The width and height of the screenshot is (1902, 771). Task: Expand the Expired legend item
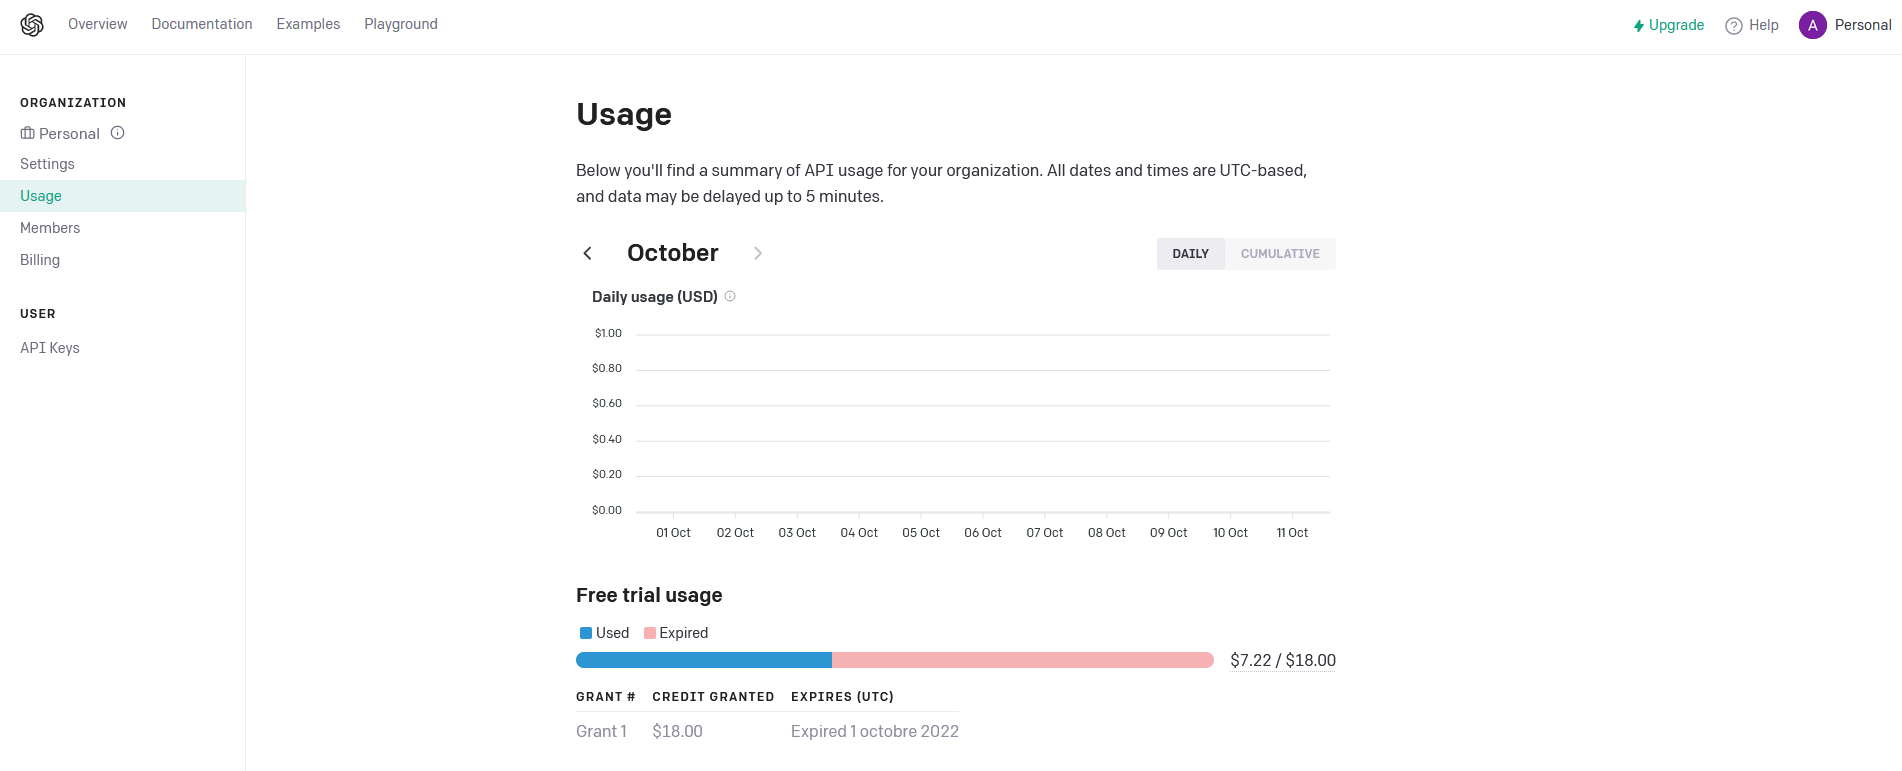(676, 632)
